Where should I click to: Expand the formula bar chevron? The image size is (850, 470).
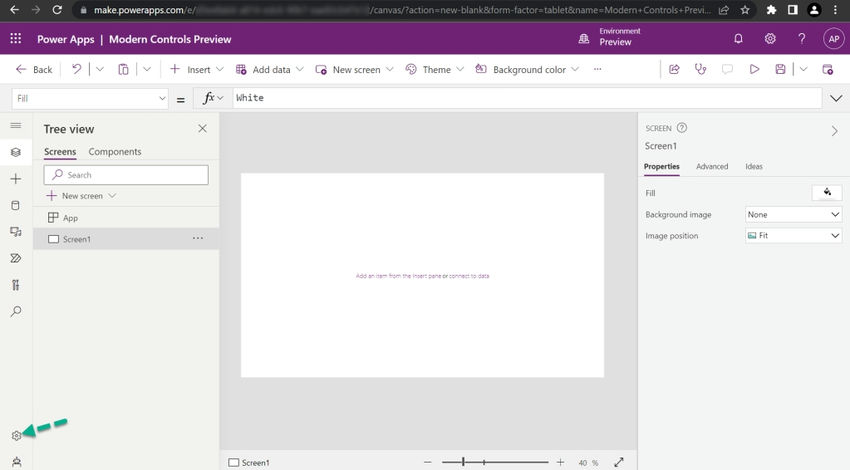pos(836,98)
